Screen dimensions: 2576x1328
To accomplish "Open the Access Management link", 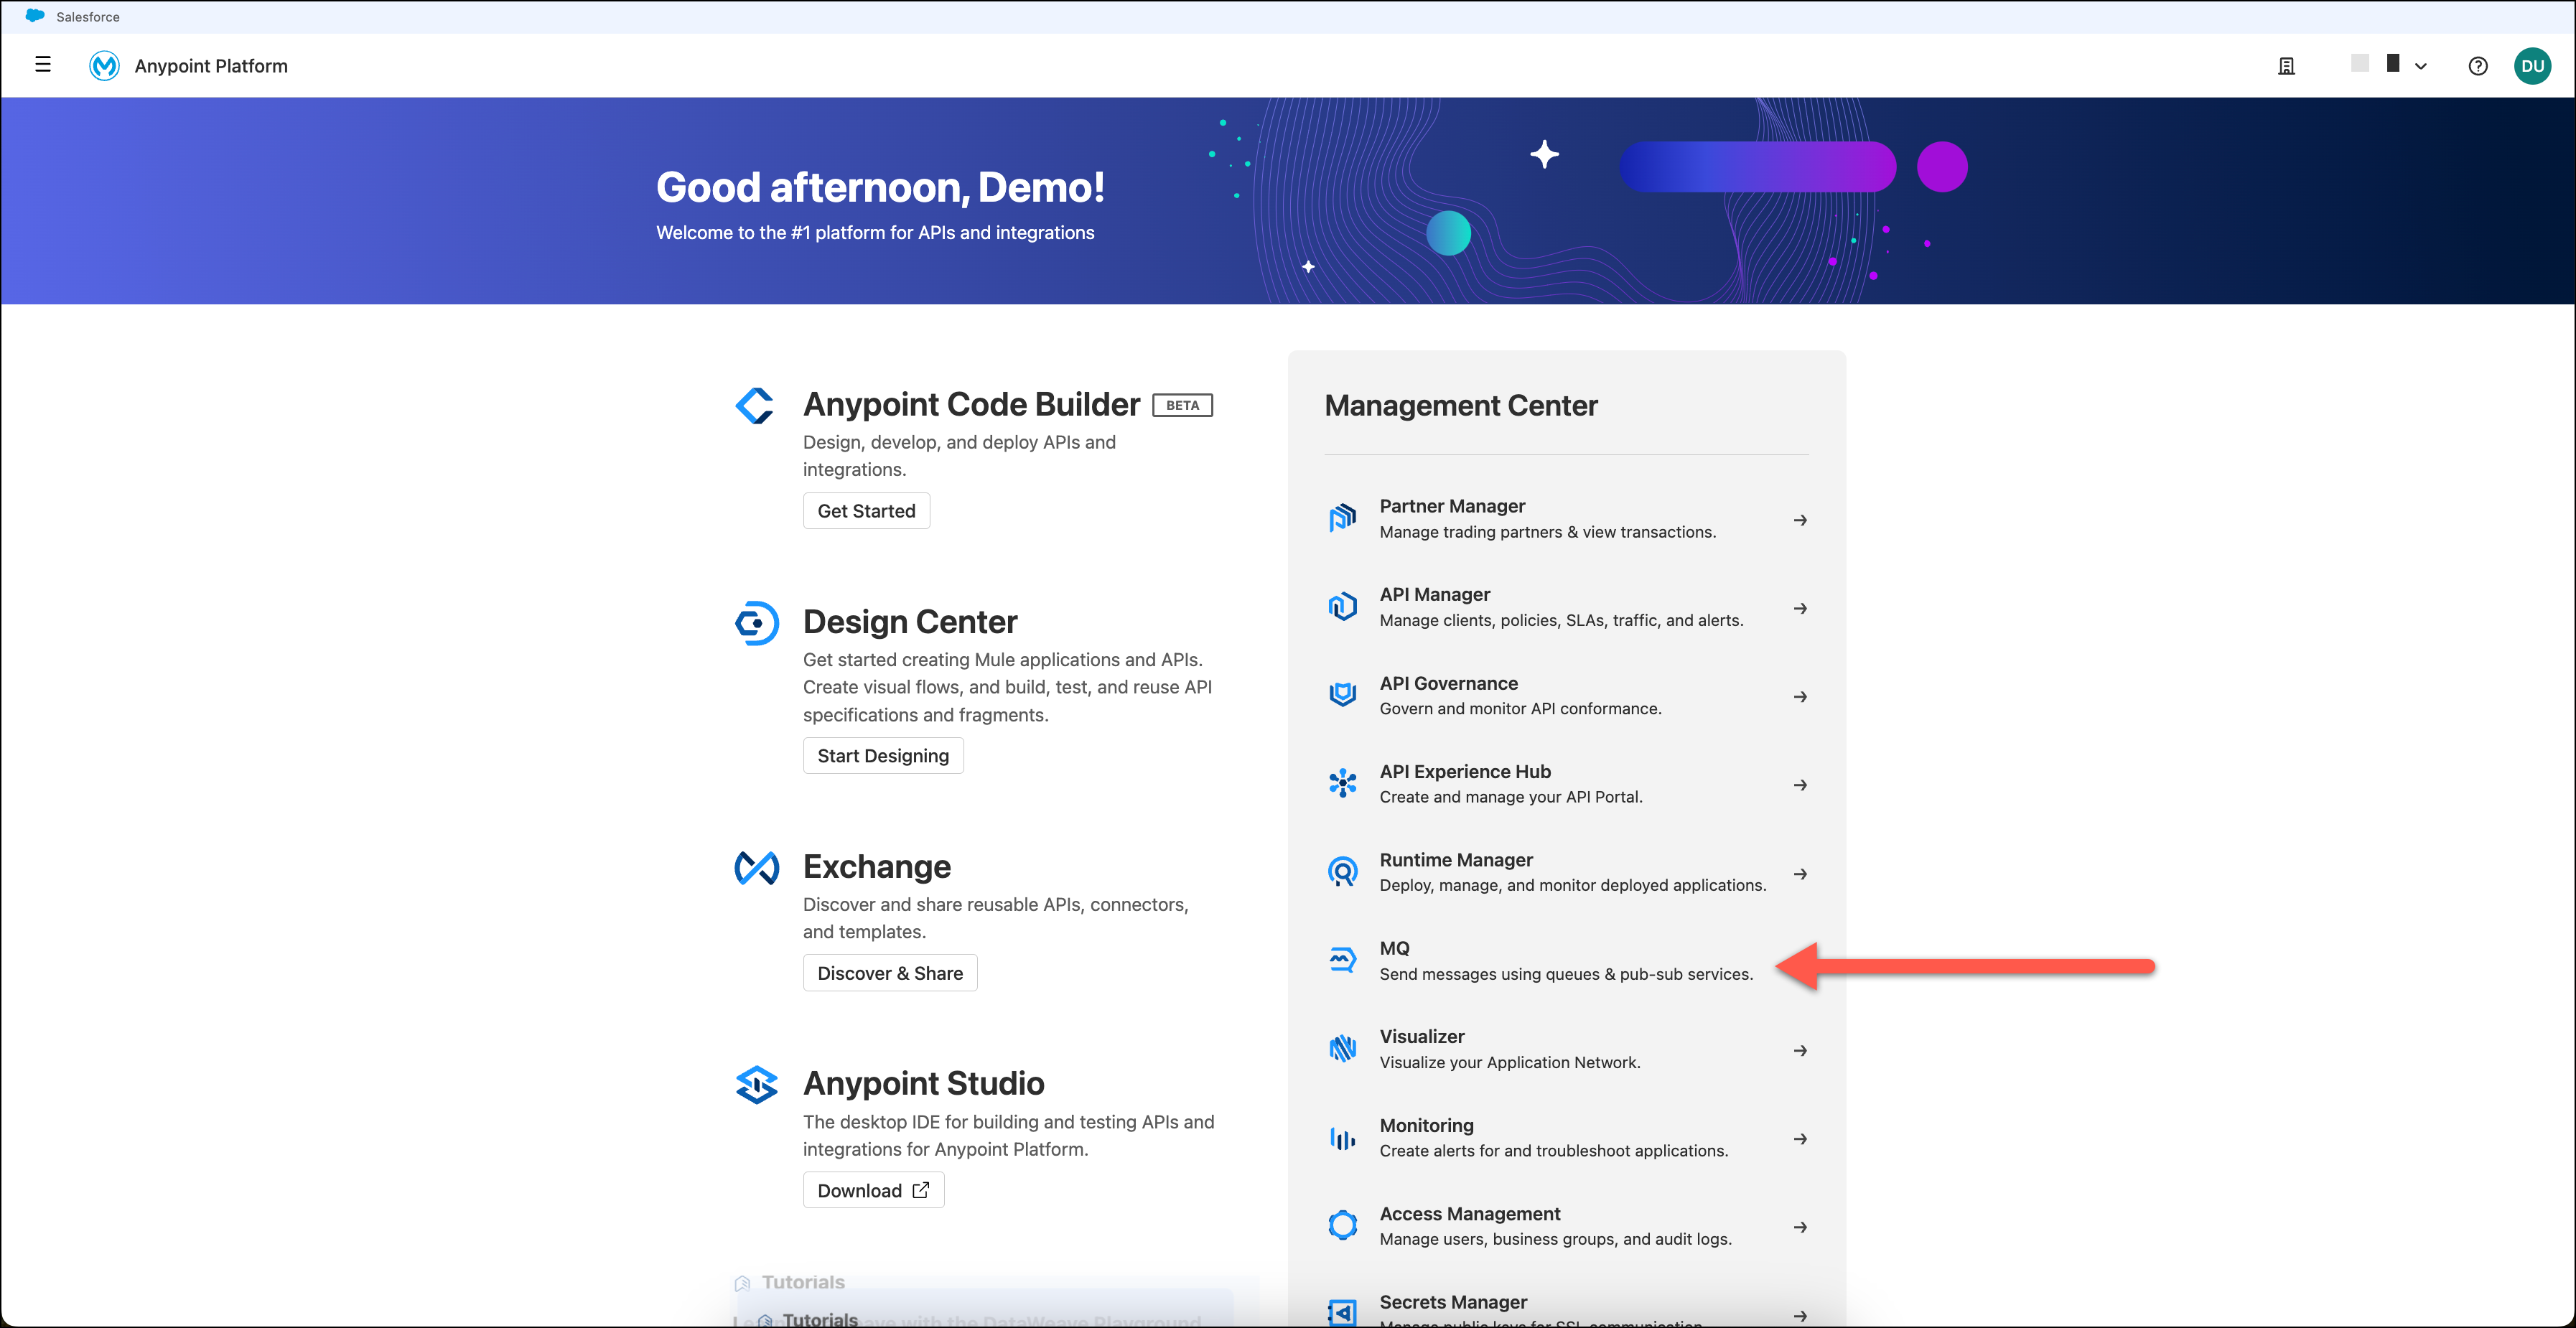I will 1470,1213.
